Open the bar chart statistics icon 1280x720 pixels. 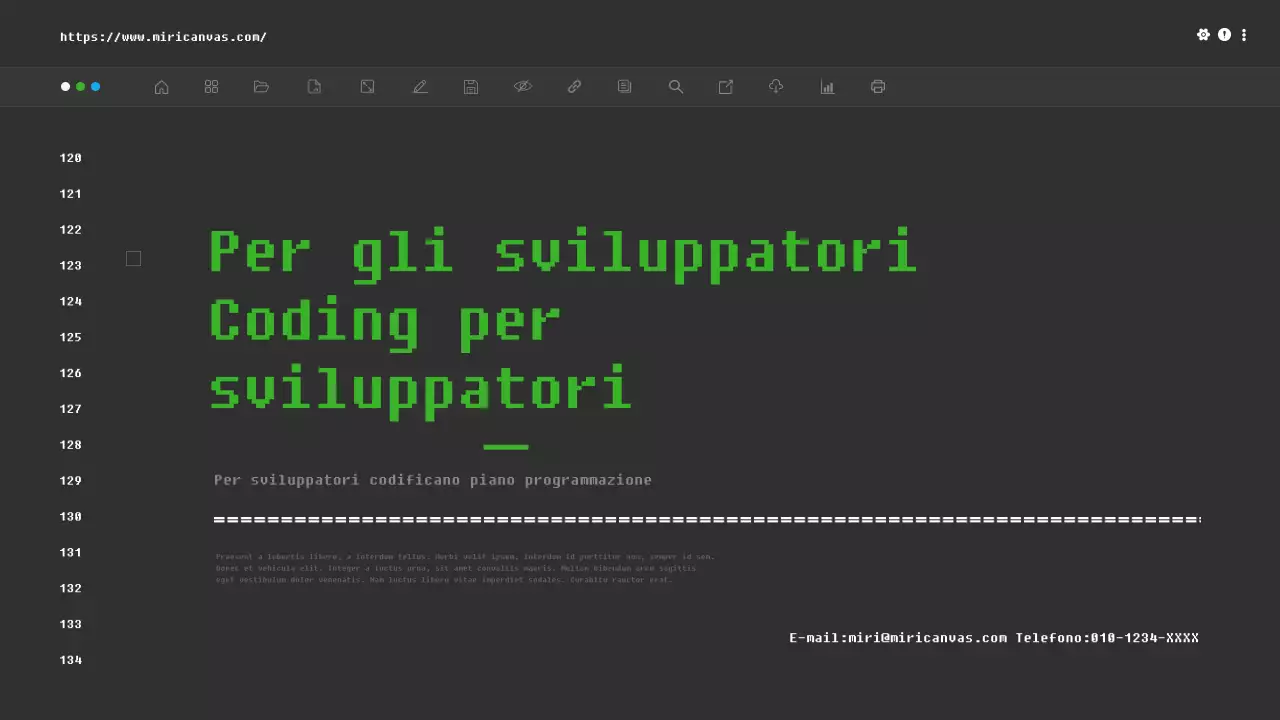pos(827,87)
